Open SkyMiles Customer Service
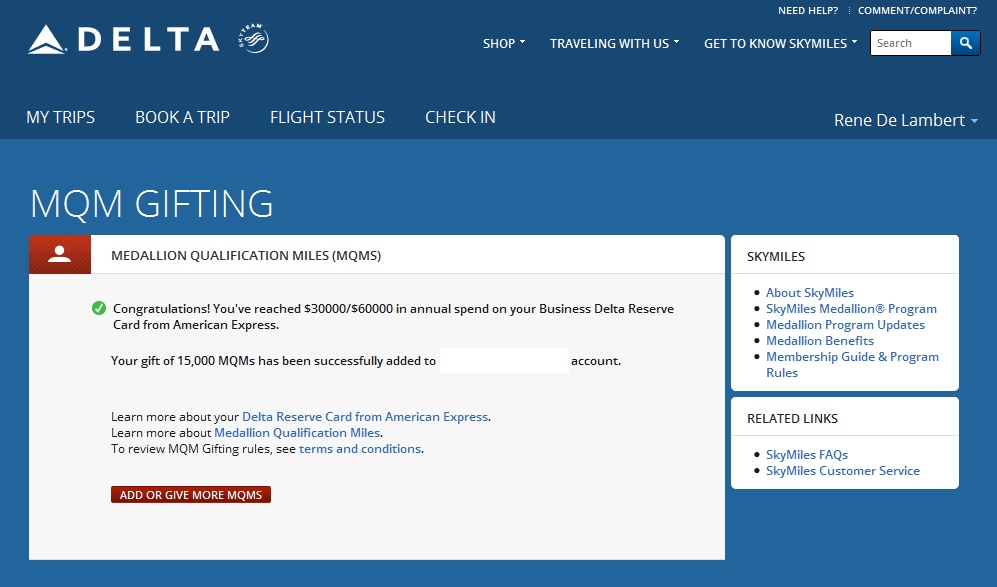The width and height of the screenshot is (997, 587). [x=842, y=470]
